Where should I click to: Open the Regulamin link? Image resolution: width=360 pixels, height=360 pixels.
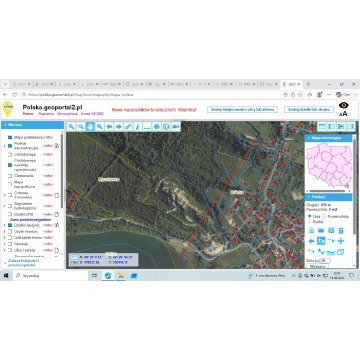point(45,113)
